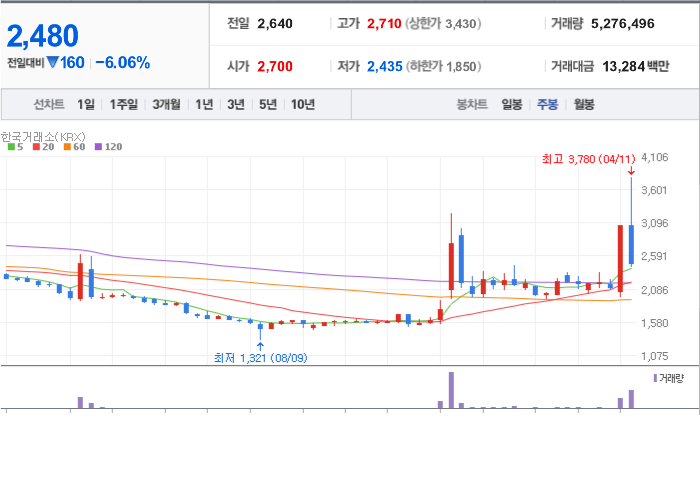Click the 3,601 y-axis label
This screenshot has height=490, width=700.
tap(654, 190)
